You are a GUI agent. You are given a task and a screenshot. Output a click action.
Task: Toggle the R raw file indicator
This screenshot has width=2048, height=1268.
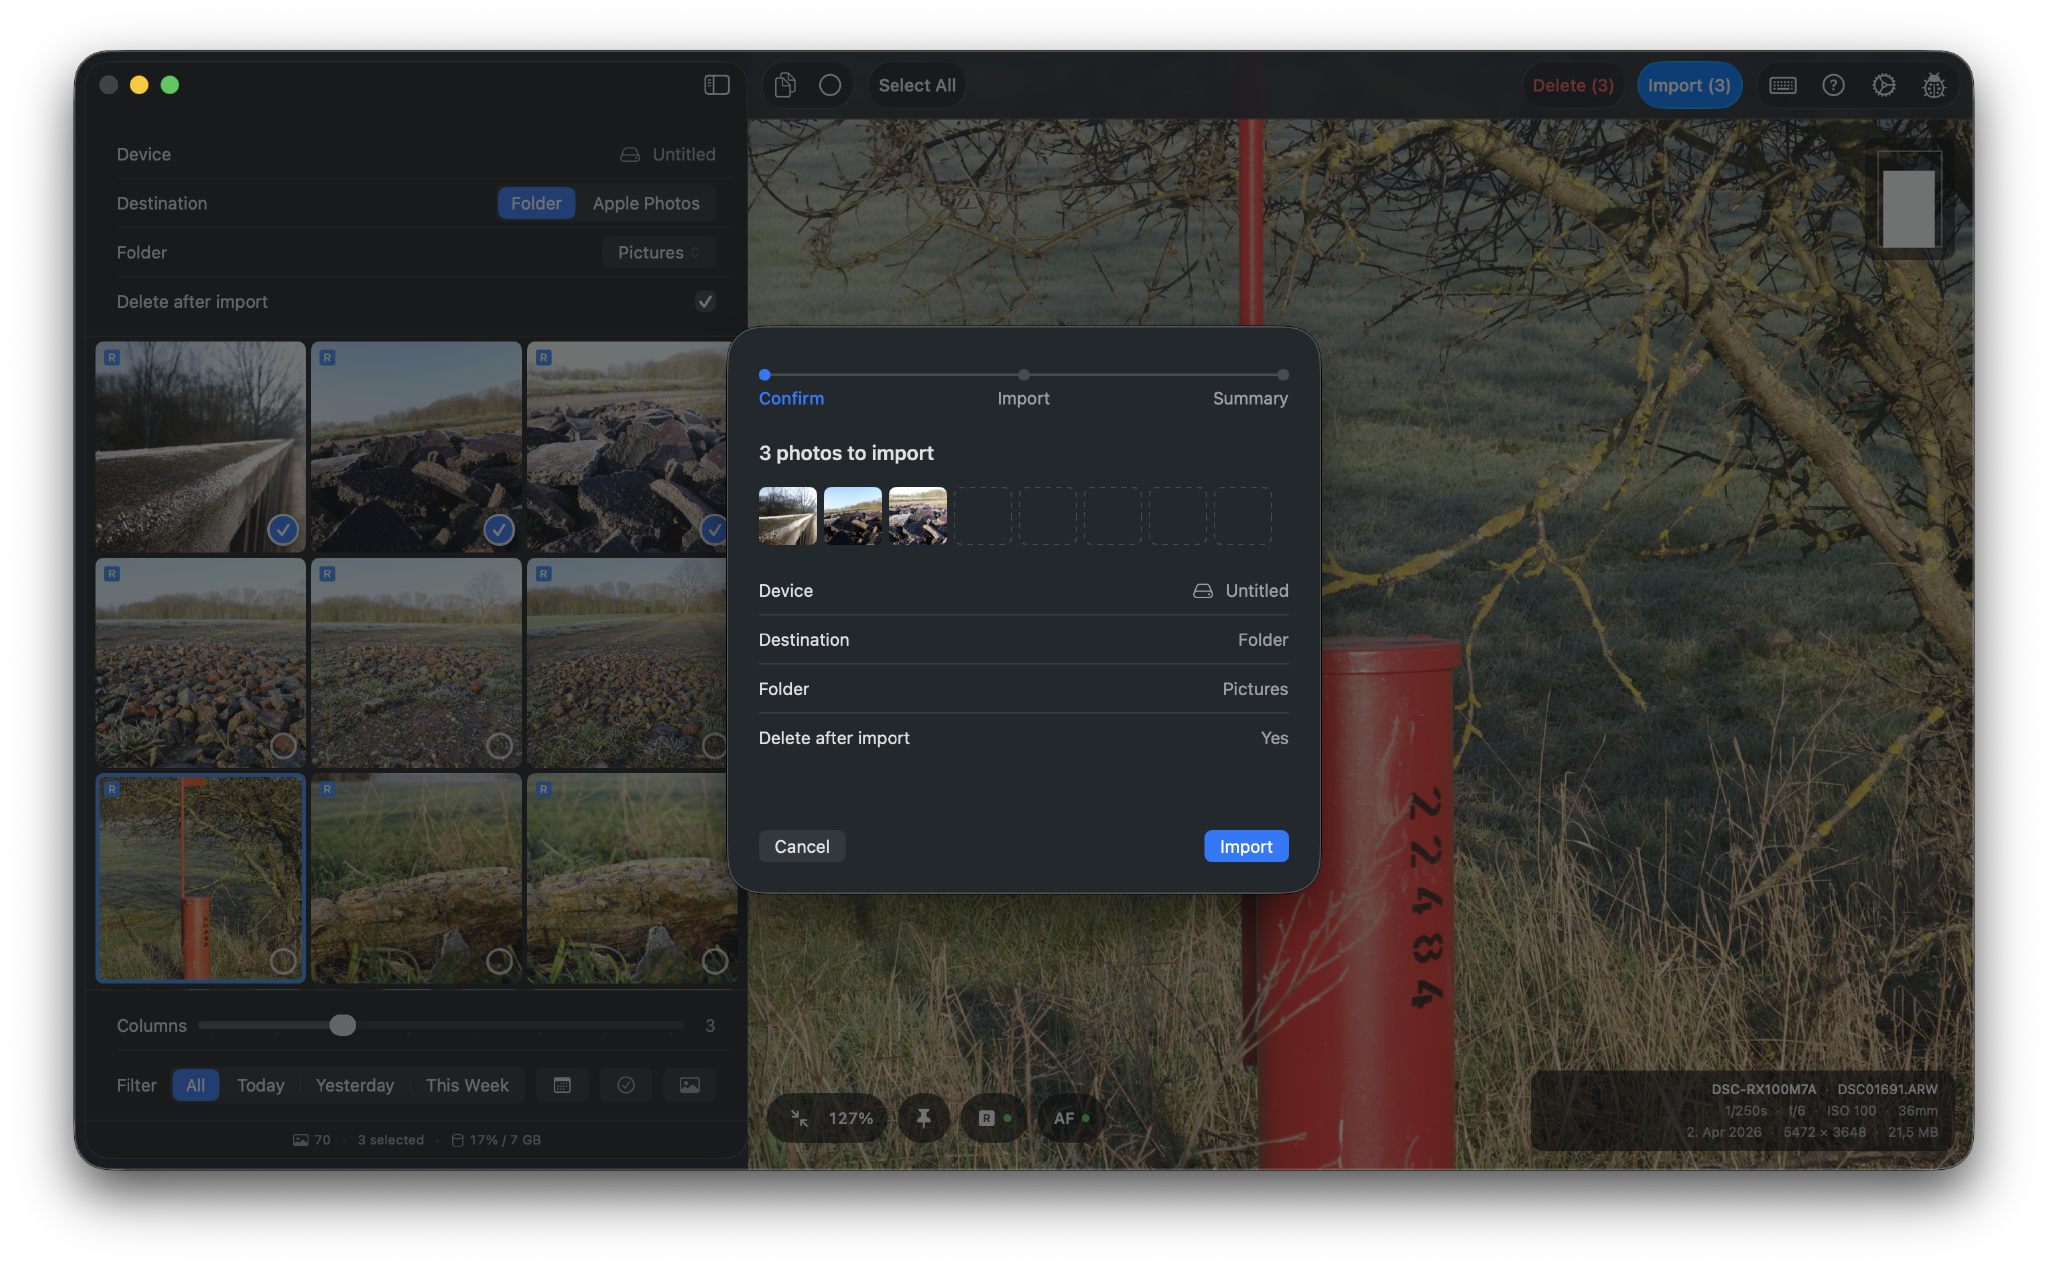point(986,1118)
